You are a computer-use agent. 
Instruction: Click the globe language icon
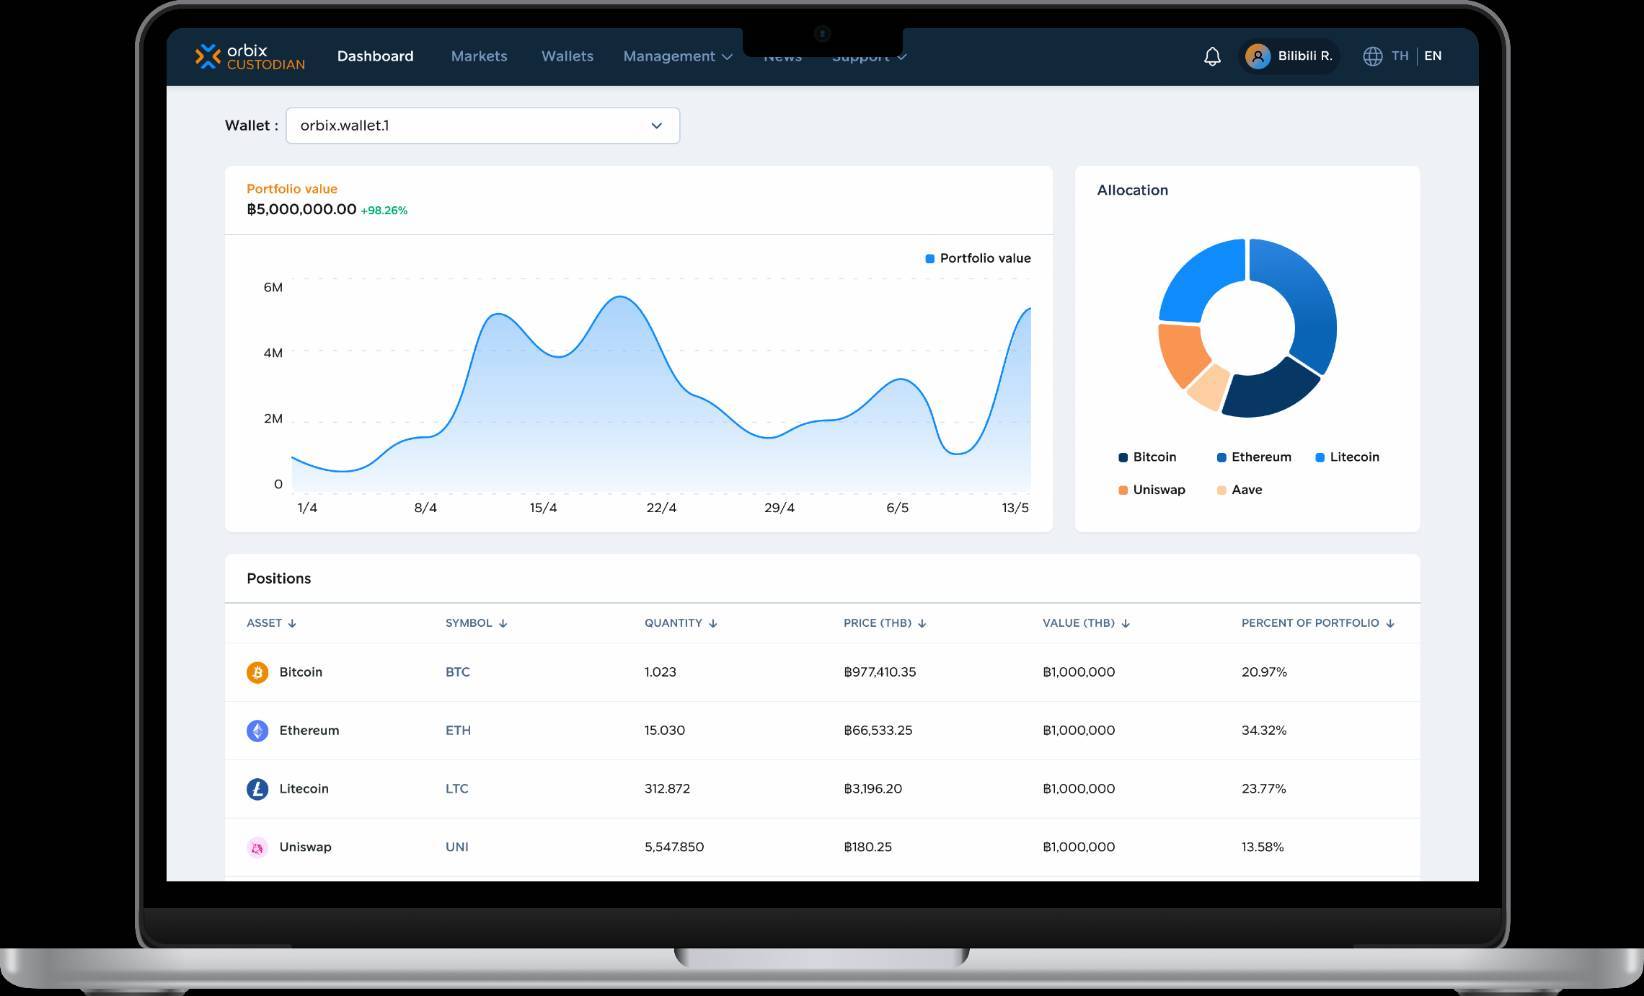coord(1372,57)
